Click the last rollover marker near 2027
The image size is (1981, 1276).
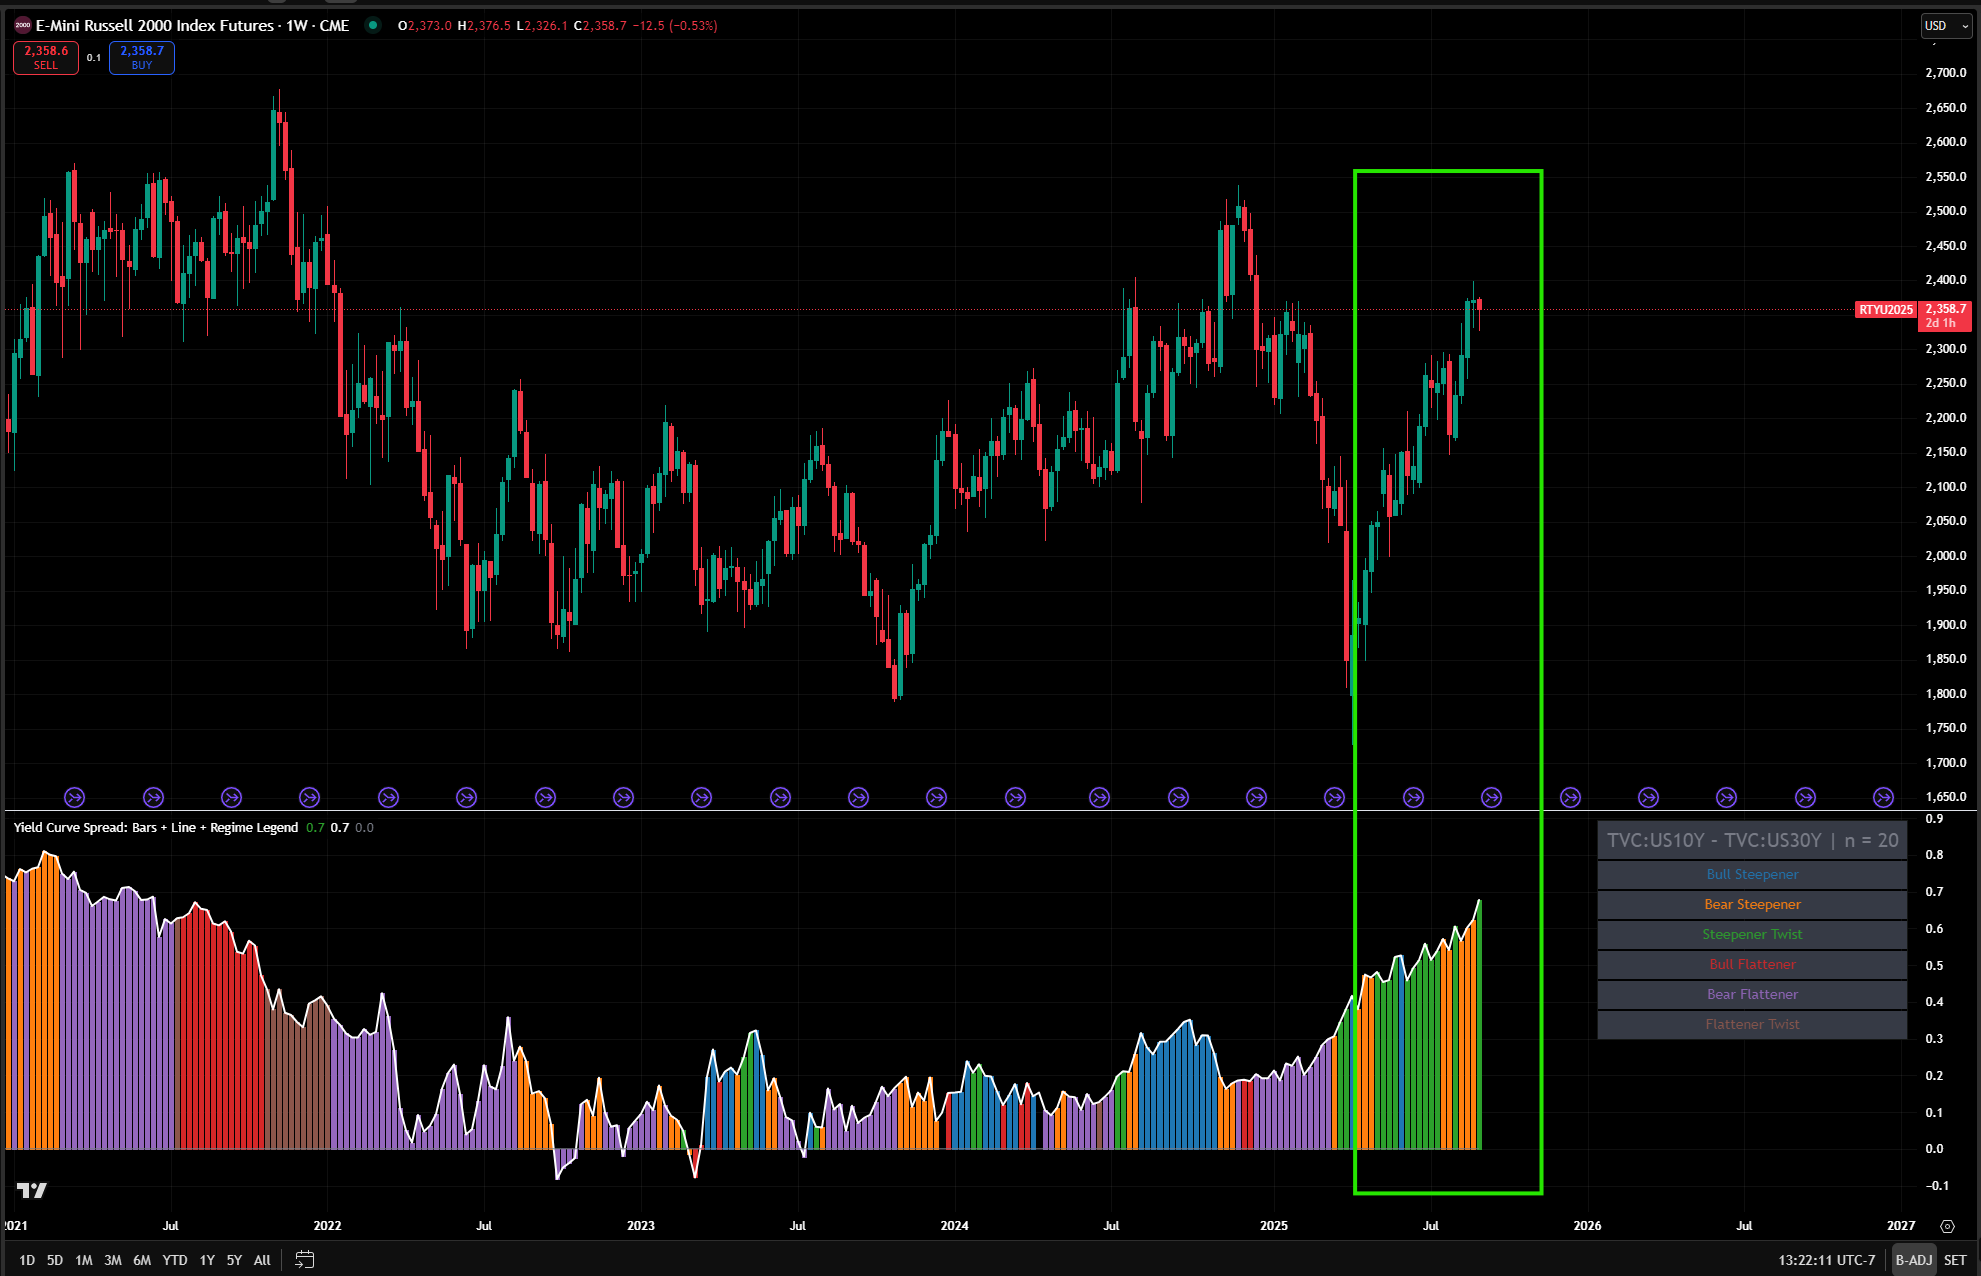click(1883, 797)
